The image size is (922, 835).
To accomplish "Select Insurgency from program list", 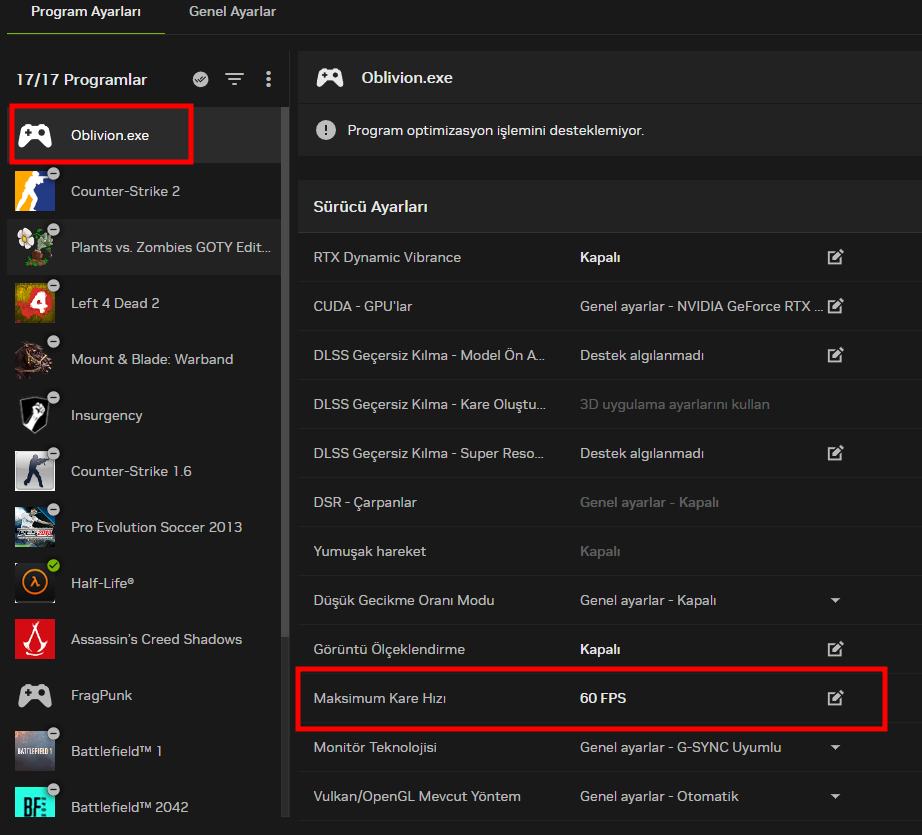I will point(144,415).
